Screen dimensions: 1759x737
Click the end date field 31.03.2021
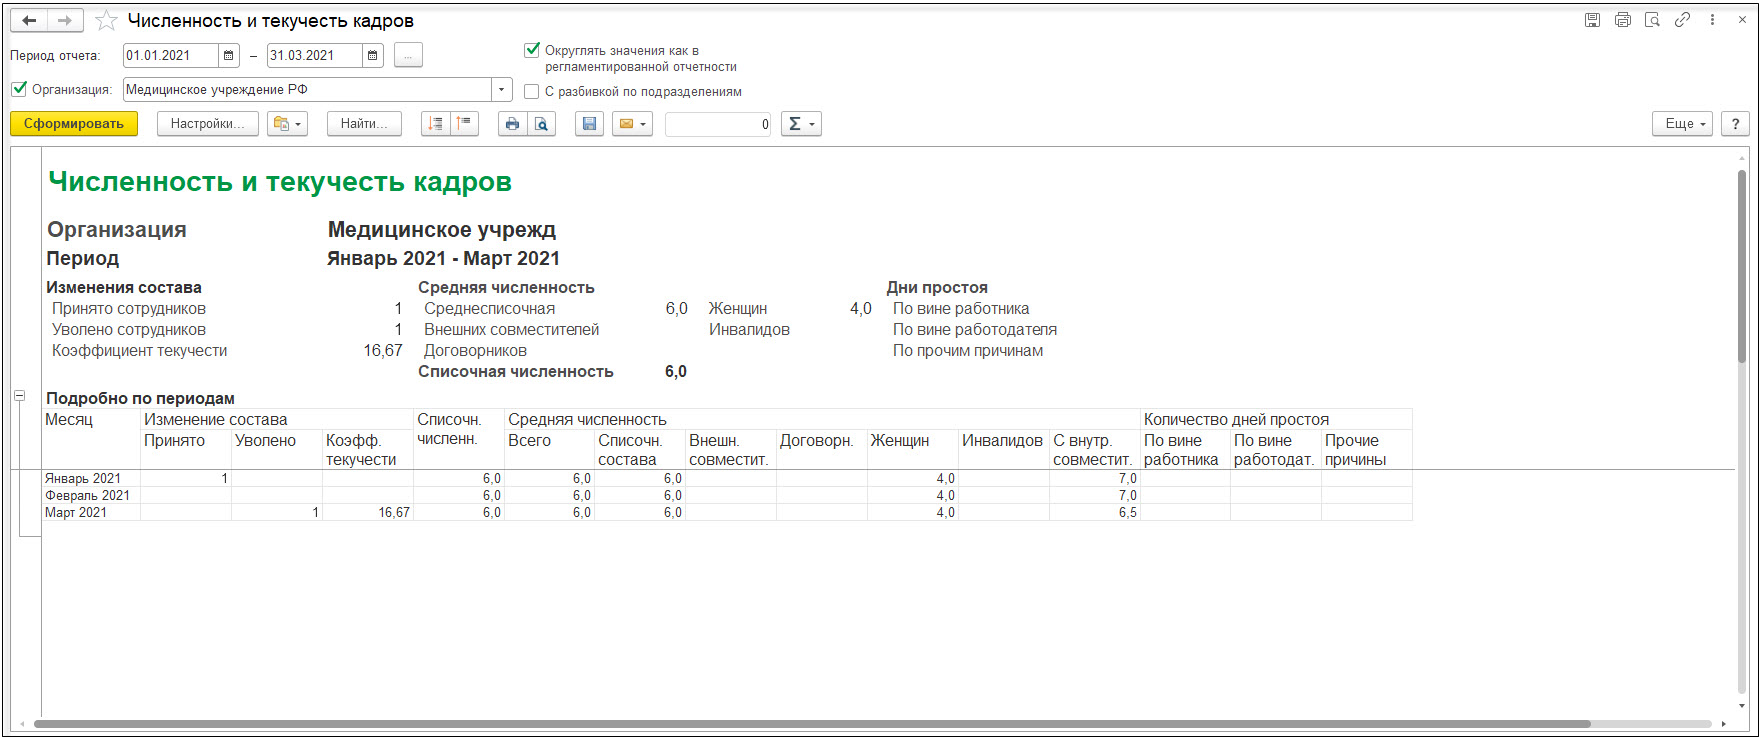tap(314, 56)
